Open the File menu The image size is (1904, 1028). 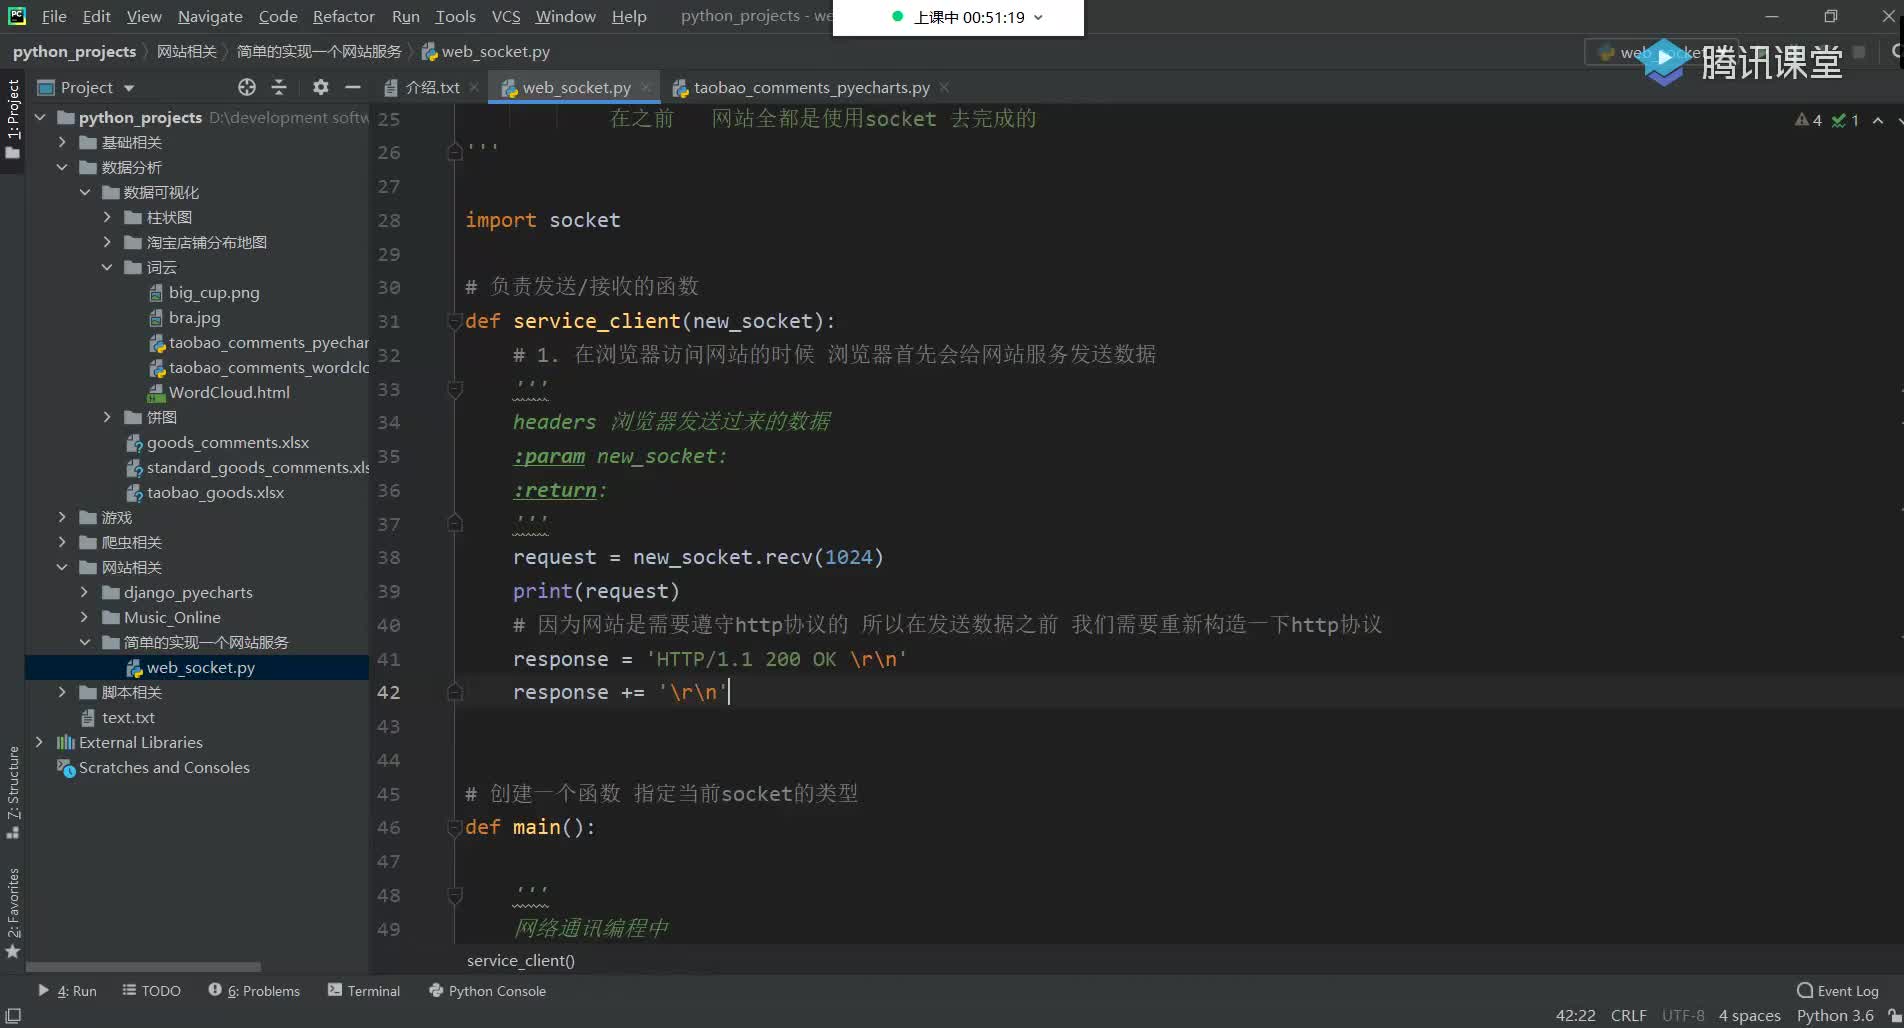pyautogui.click(x=54, y=16)
